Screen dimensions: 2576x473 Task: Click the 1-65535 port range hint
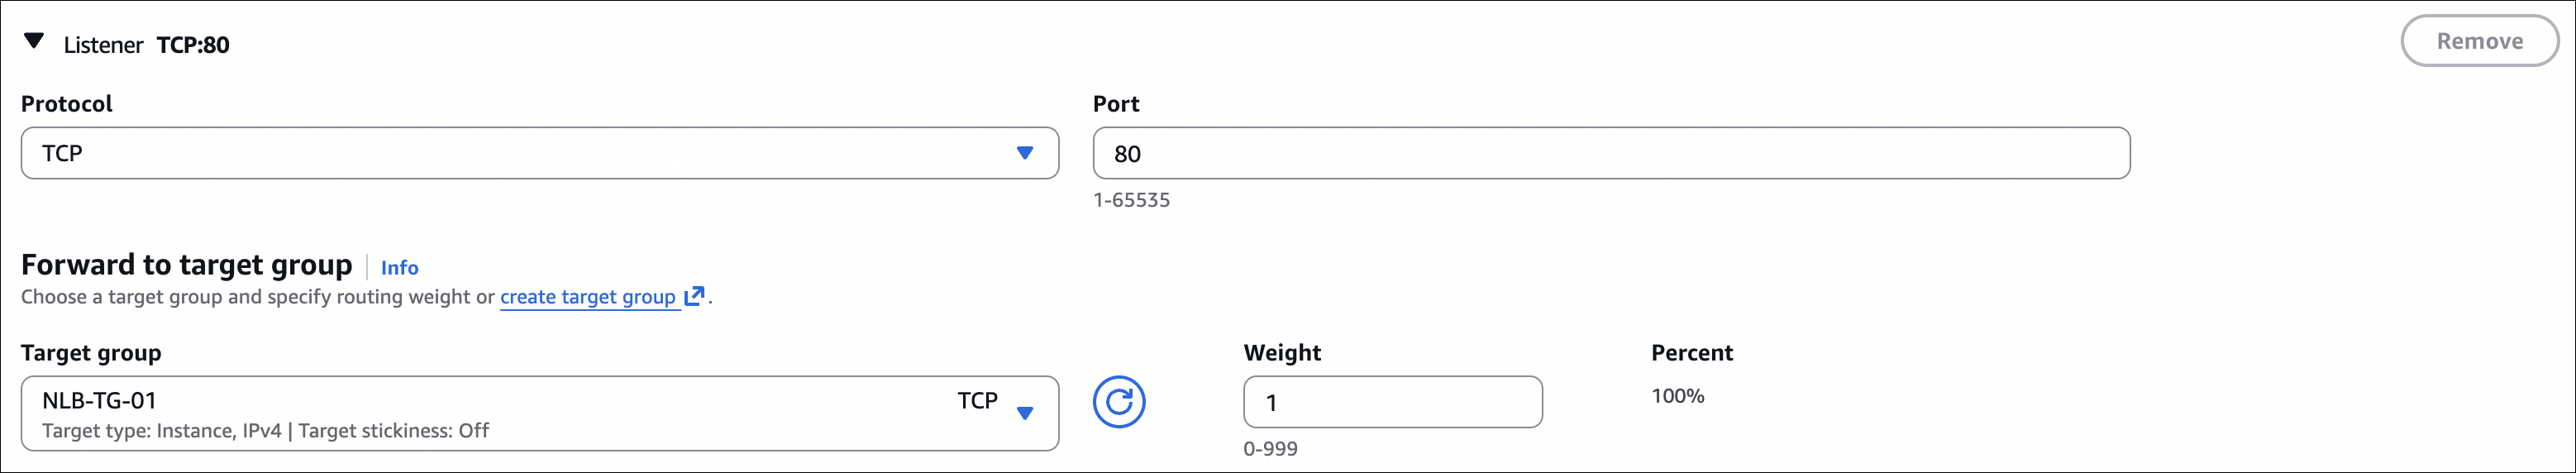point(1131,200)
